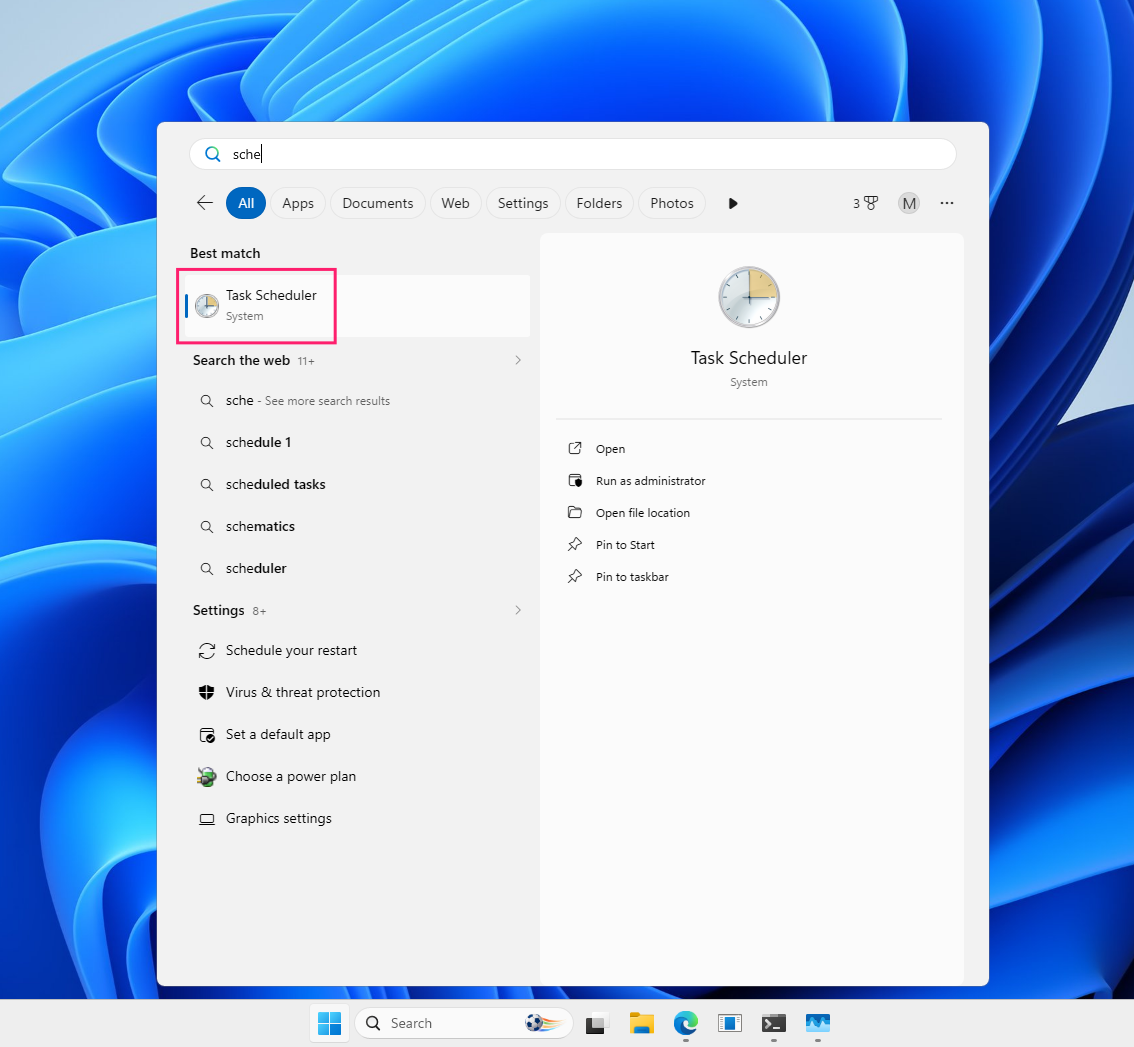Viewport: 1134px width, 1047px height.
Task: Expand Search the web results chevron
Action: [518, 360]
